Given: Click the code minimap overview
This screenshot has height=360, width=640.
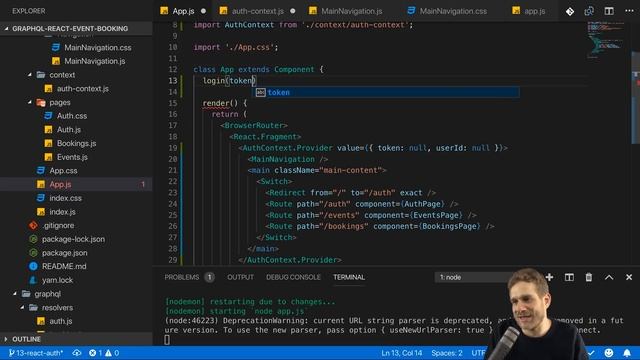Looking at the screenshot, I should (x=605, y=41).
